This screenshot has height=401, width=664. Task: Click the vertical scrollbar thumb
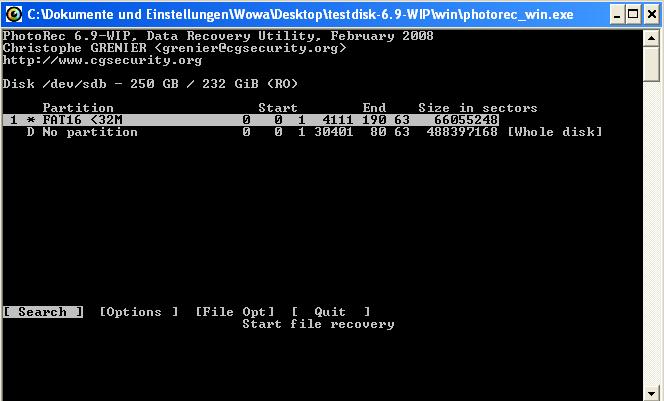point(652,64)
